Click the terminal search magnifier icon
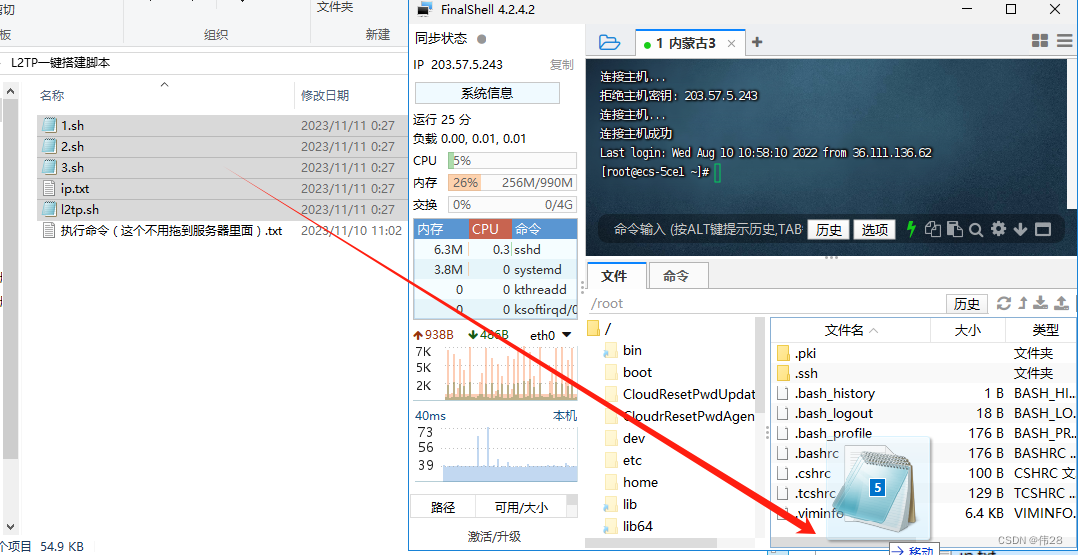This screenshot has width=1078, height=555. (x=976, y=229)
